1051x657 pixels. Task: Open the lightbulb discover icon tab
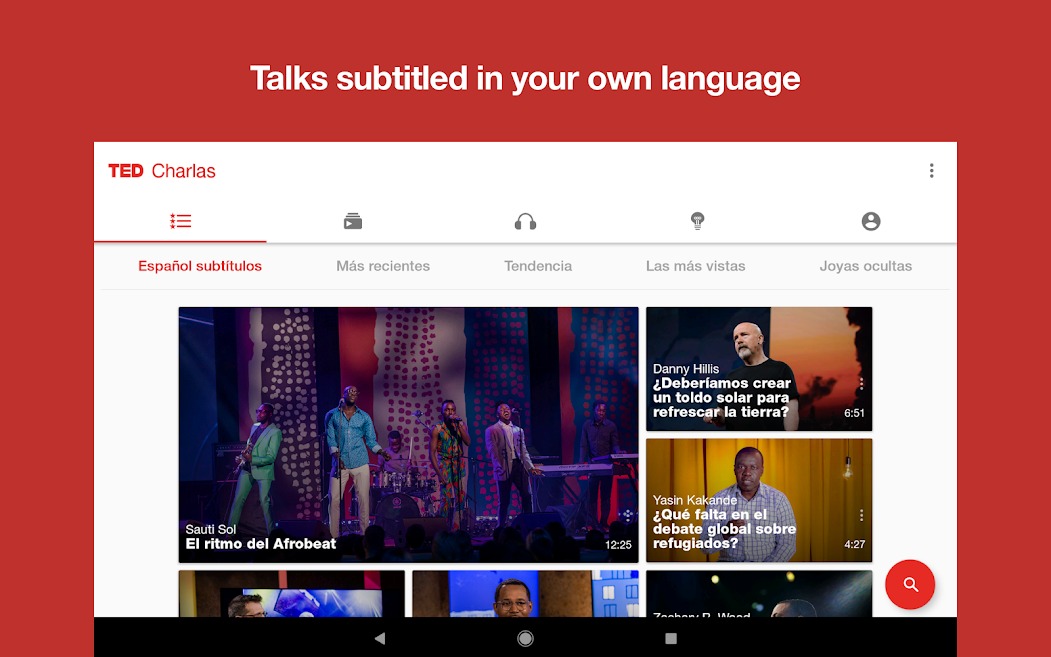pyautogui.click(x=698, y=221)
